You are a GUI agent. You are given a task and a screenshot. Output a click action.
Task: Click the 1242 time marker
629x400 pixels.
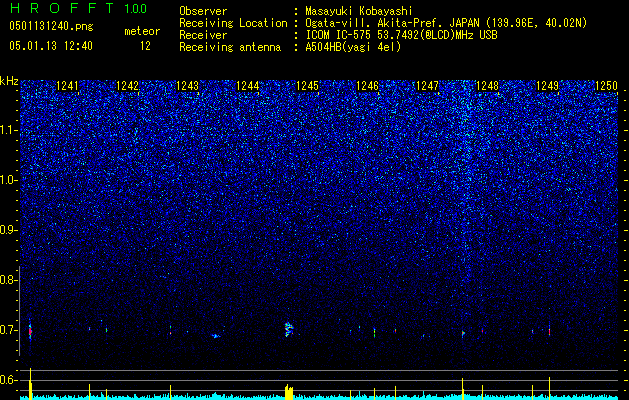tap(127, 86)
